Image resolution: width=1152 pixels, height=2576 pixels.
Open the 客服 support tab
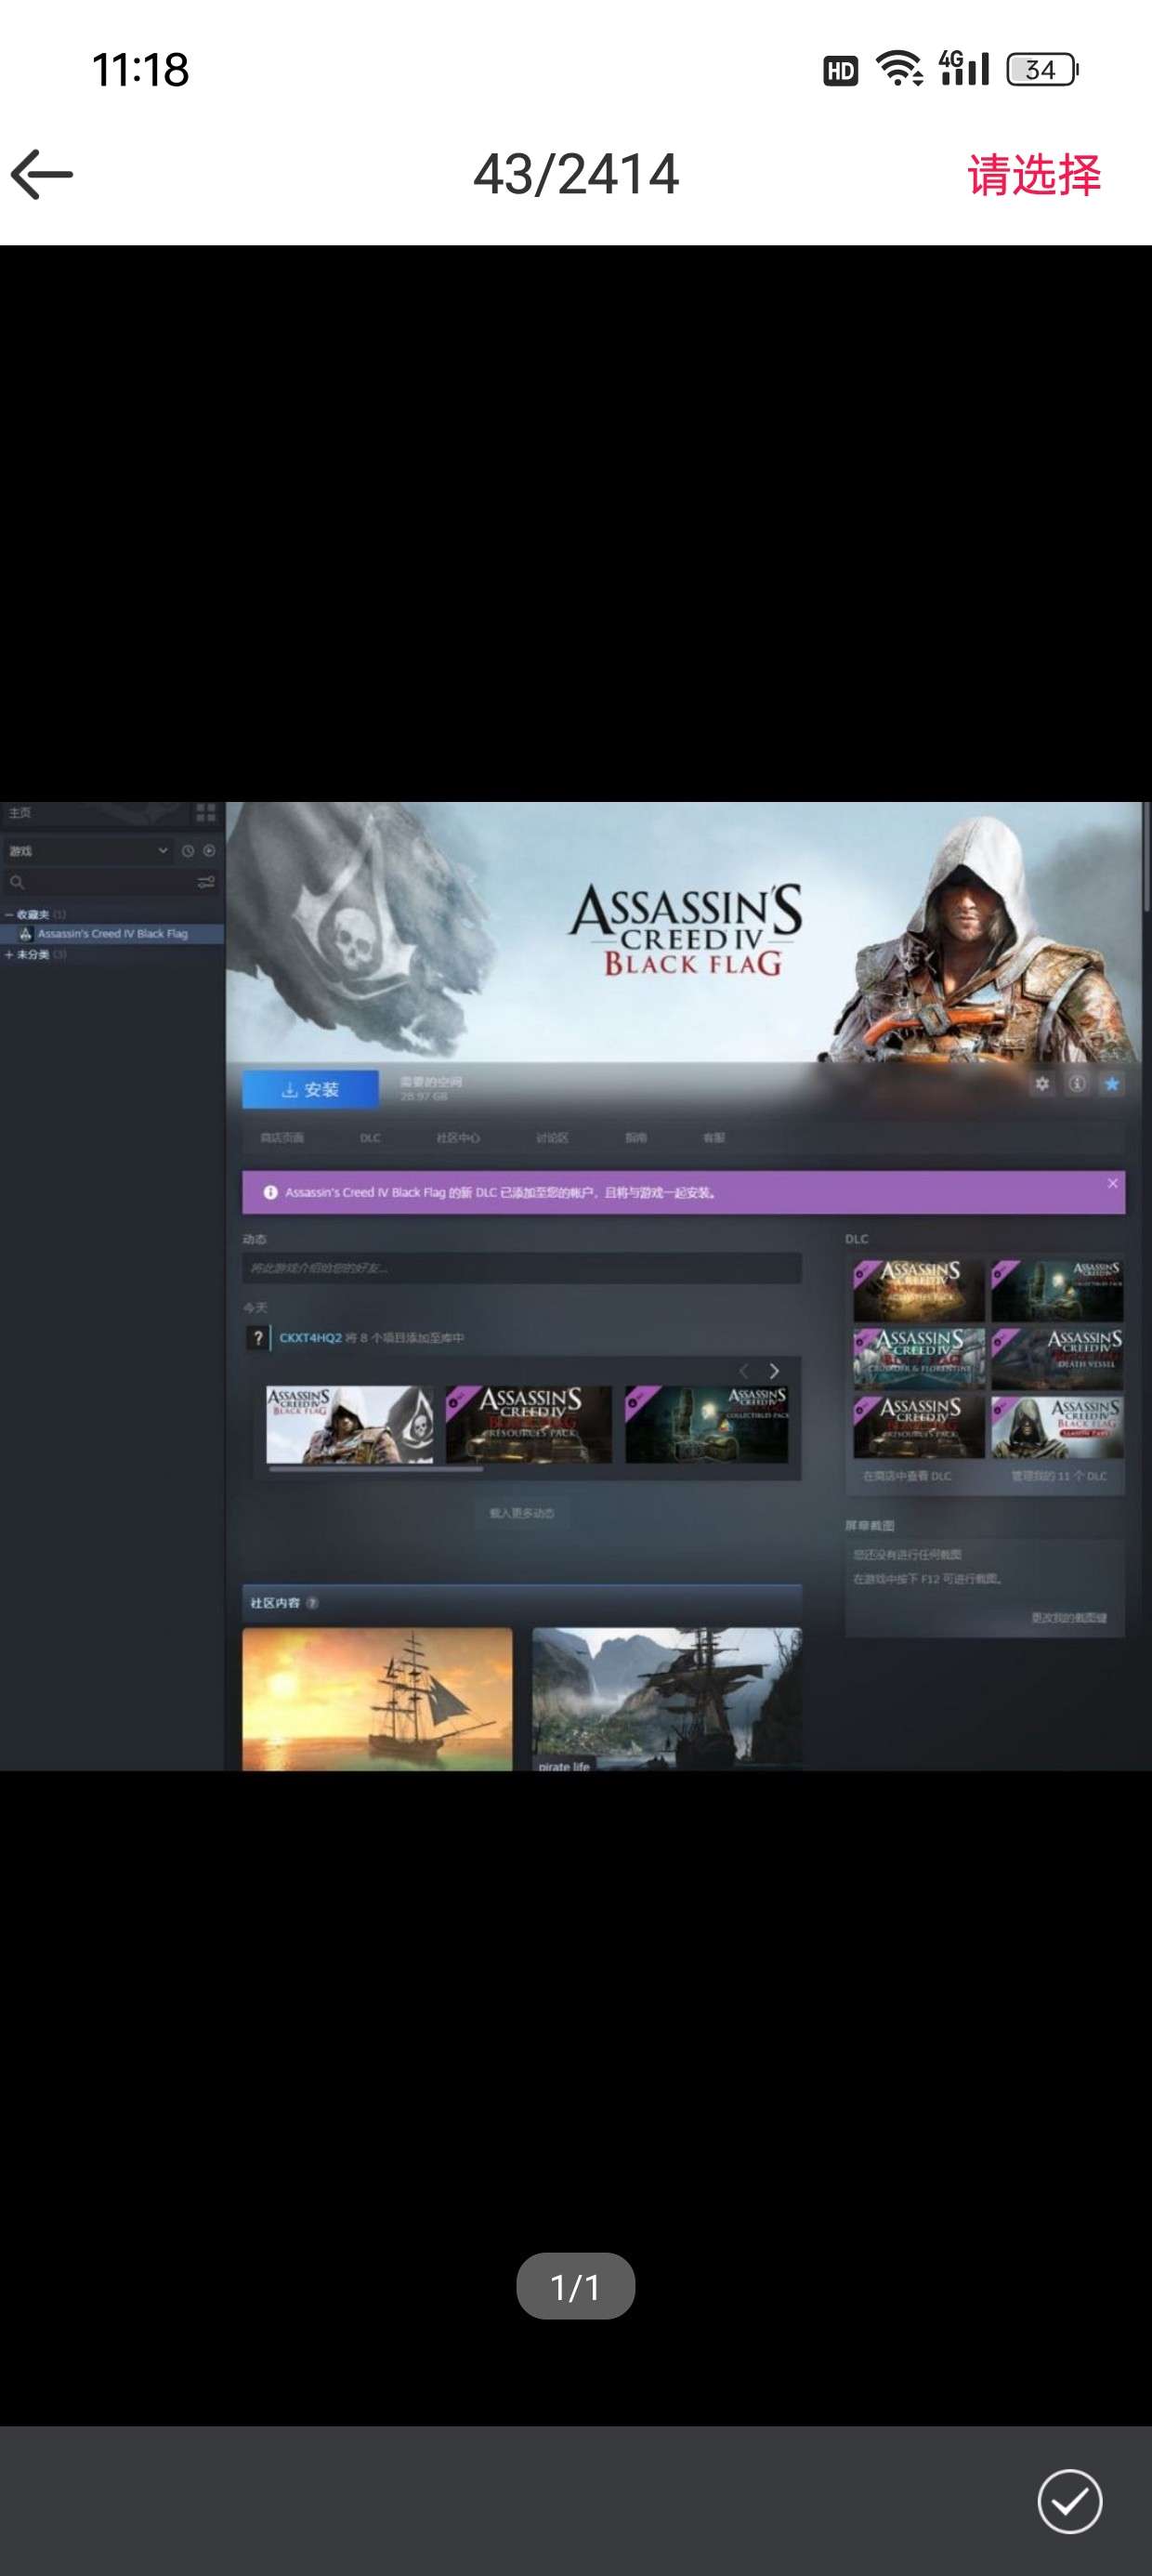point(714,1138)
